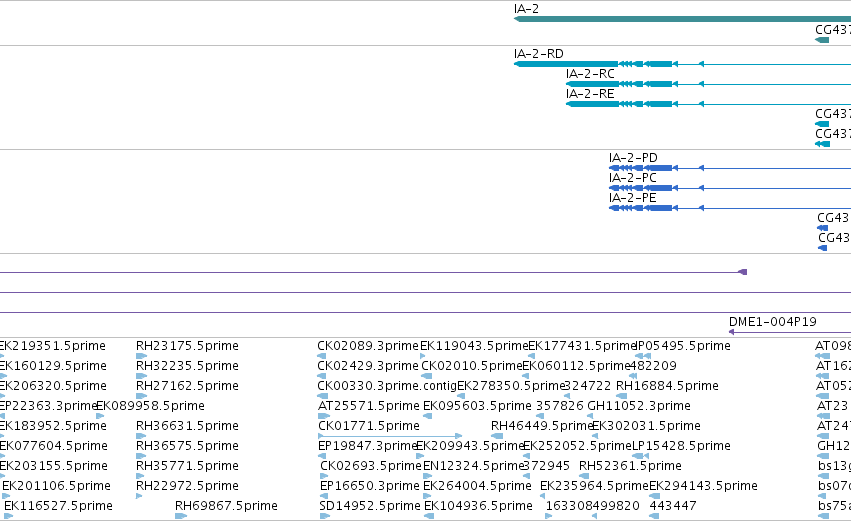Open EST RH27162.5prime
This screenshot has height=521, width=851.
point(187,386)
